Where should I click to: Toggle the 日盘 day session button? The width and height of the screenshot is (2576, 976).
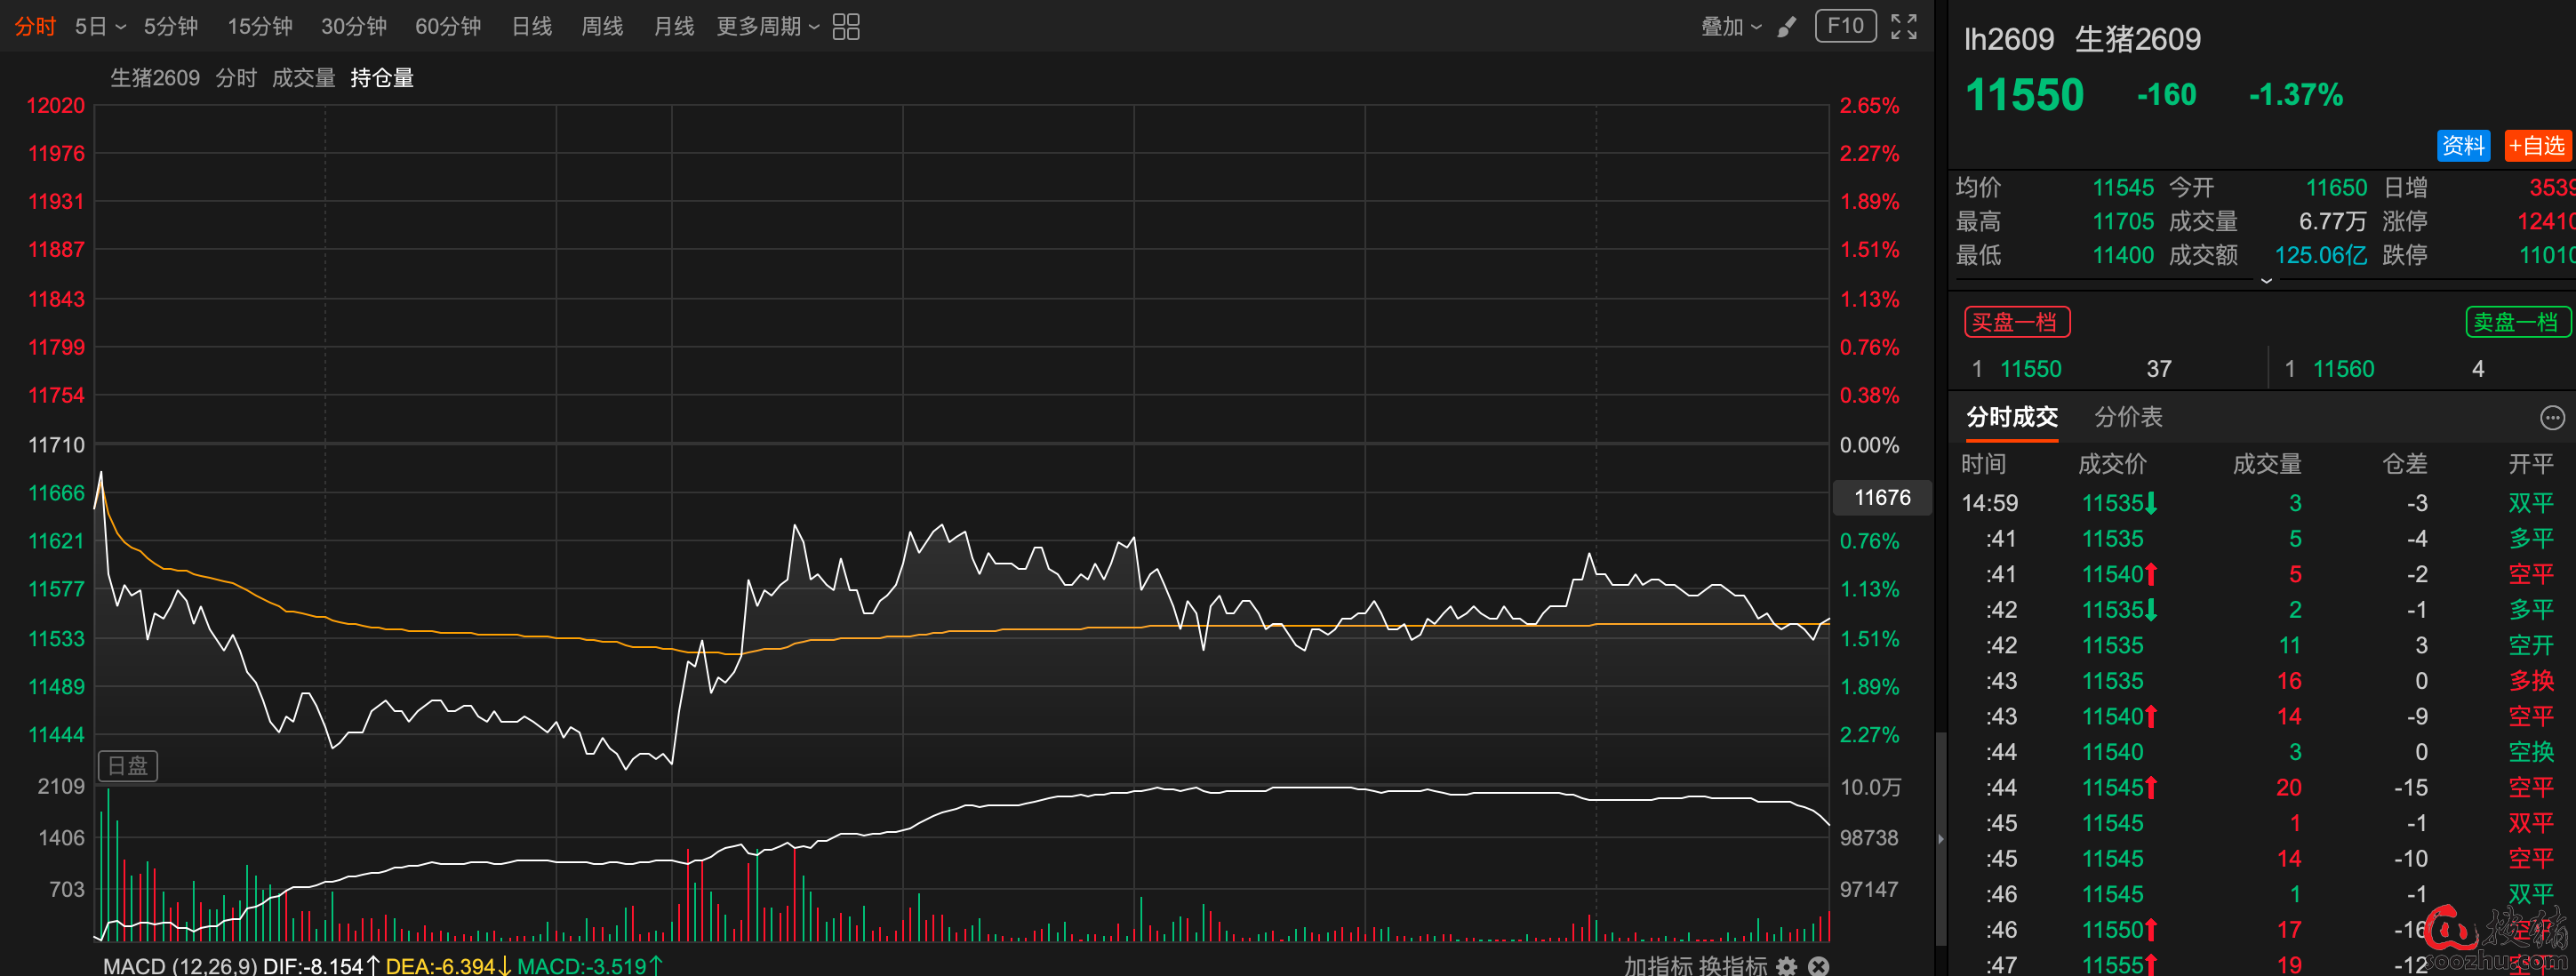pos(128,765)
